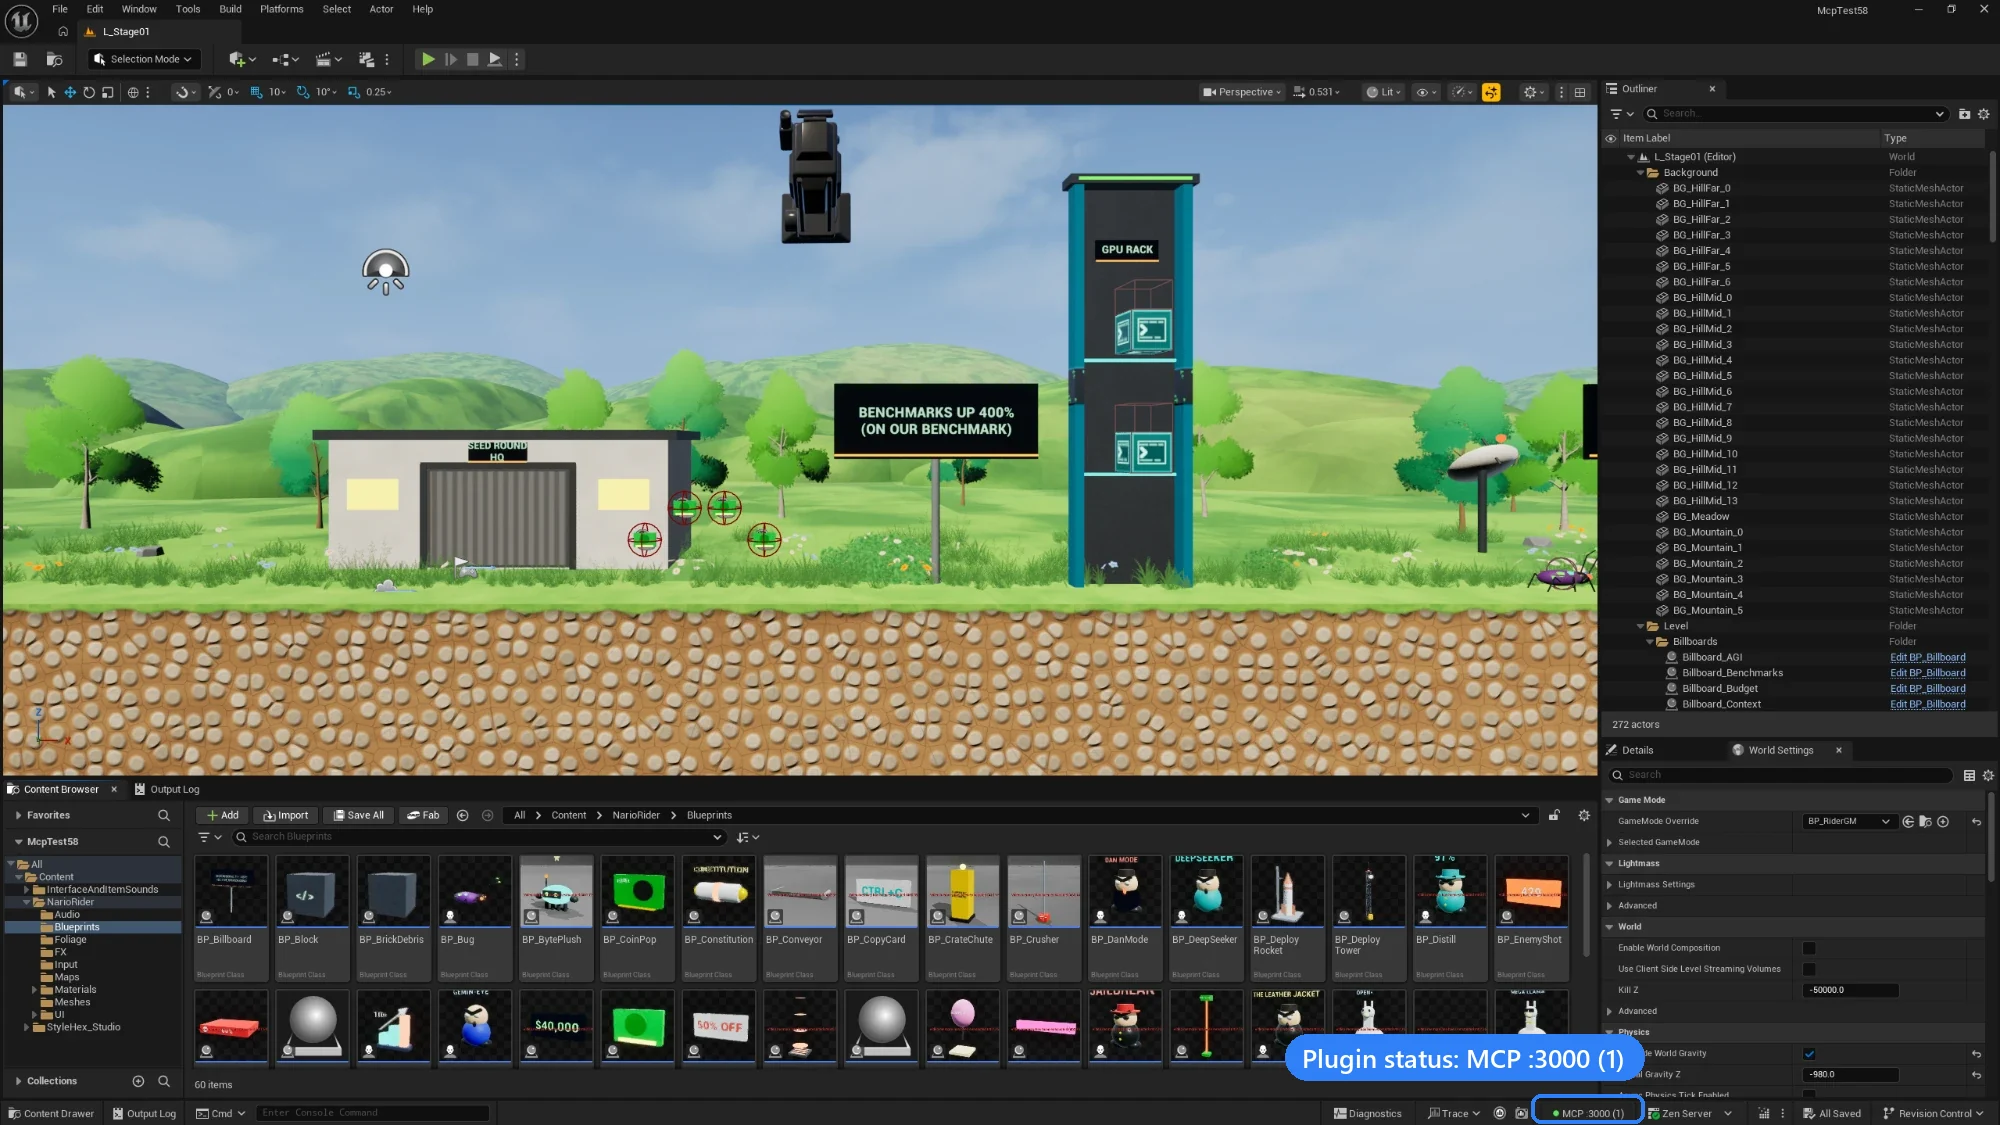The image size is (2000, 1125).
Task: Open Lit view mode dropdown
Action: click(x=1384, y=92)
